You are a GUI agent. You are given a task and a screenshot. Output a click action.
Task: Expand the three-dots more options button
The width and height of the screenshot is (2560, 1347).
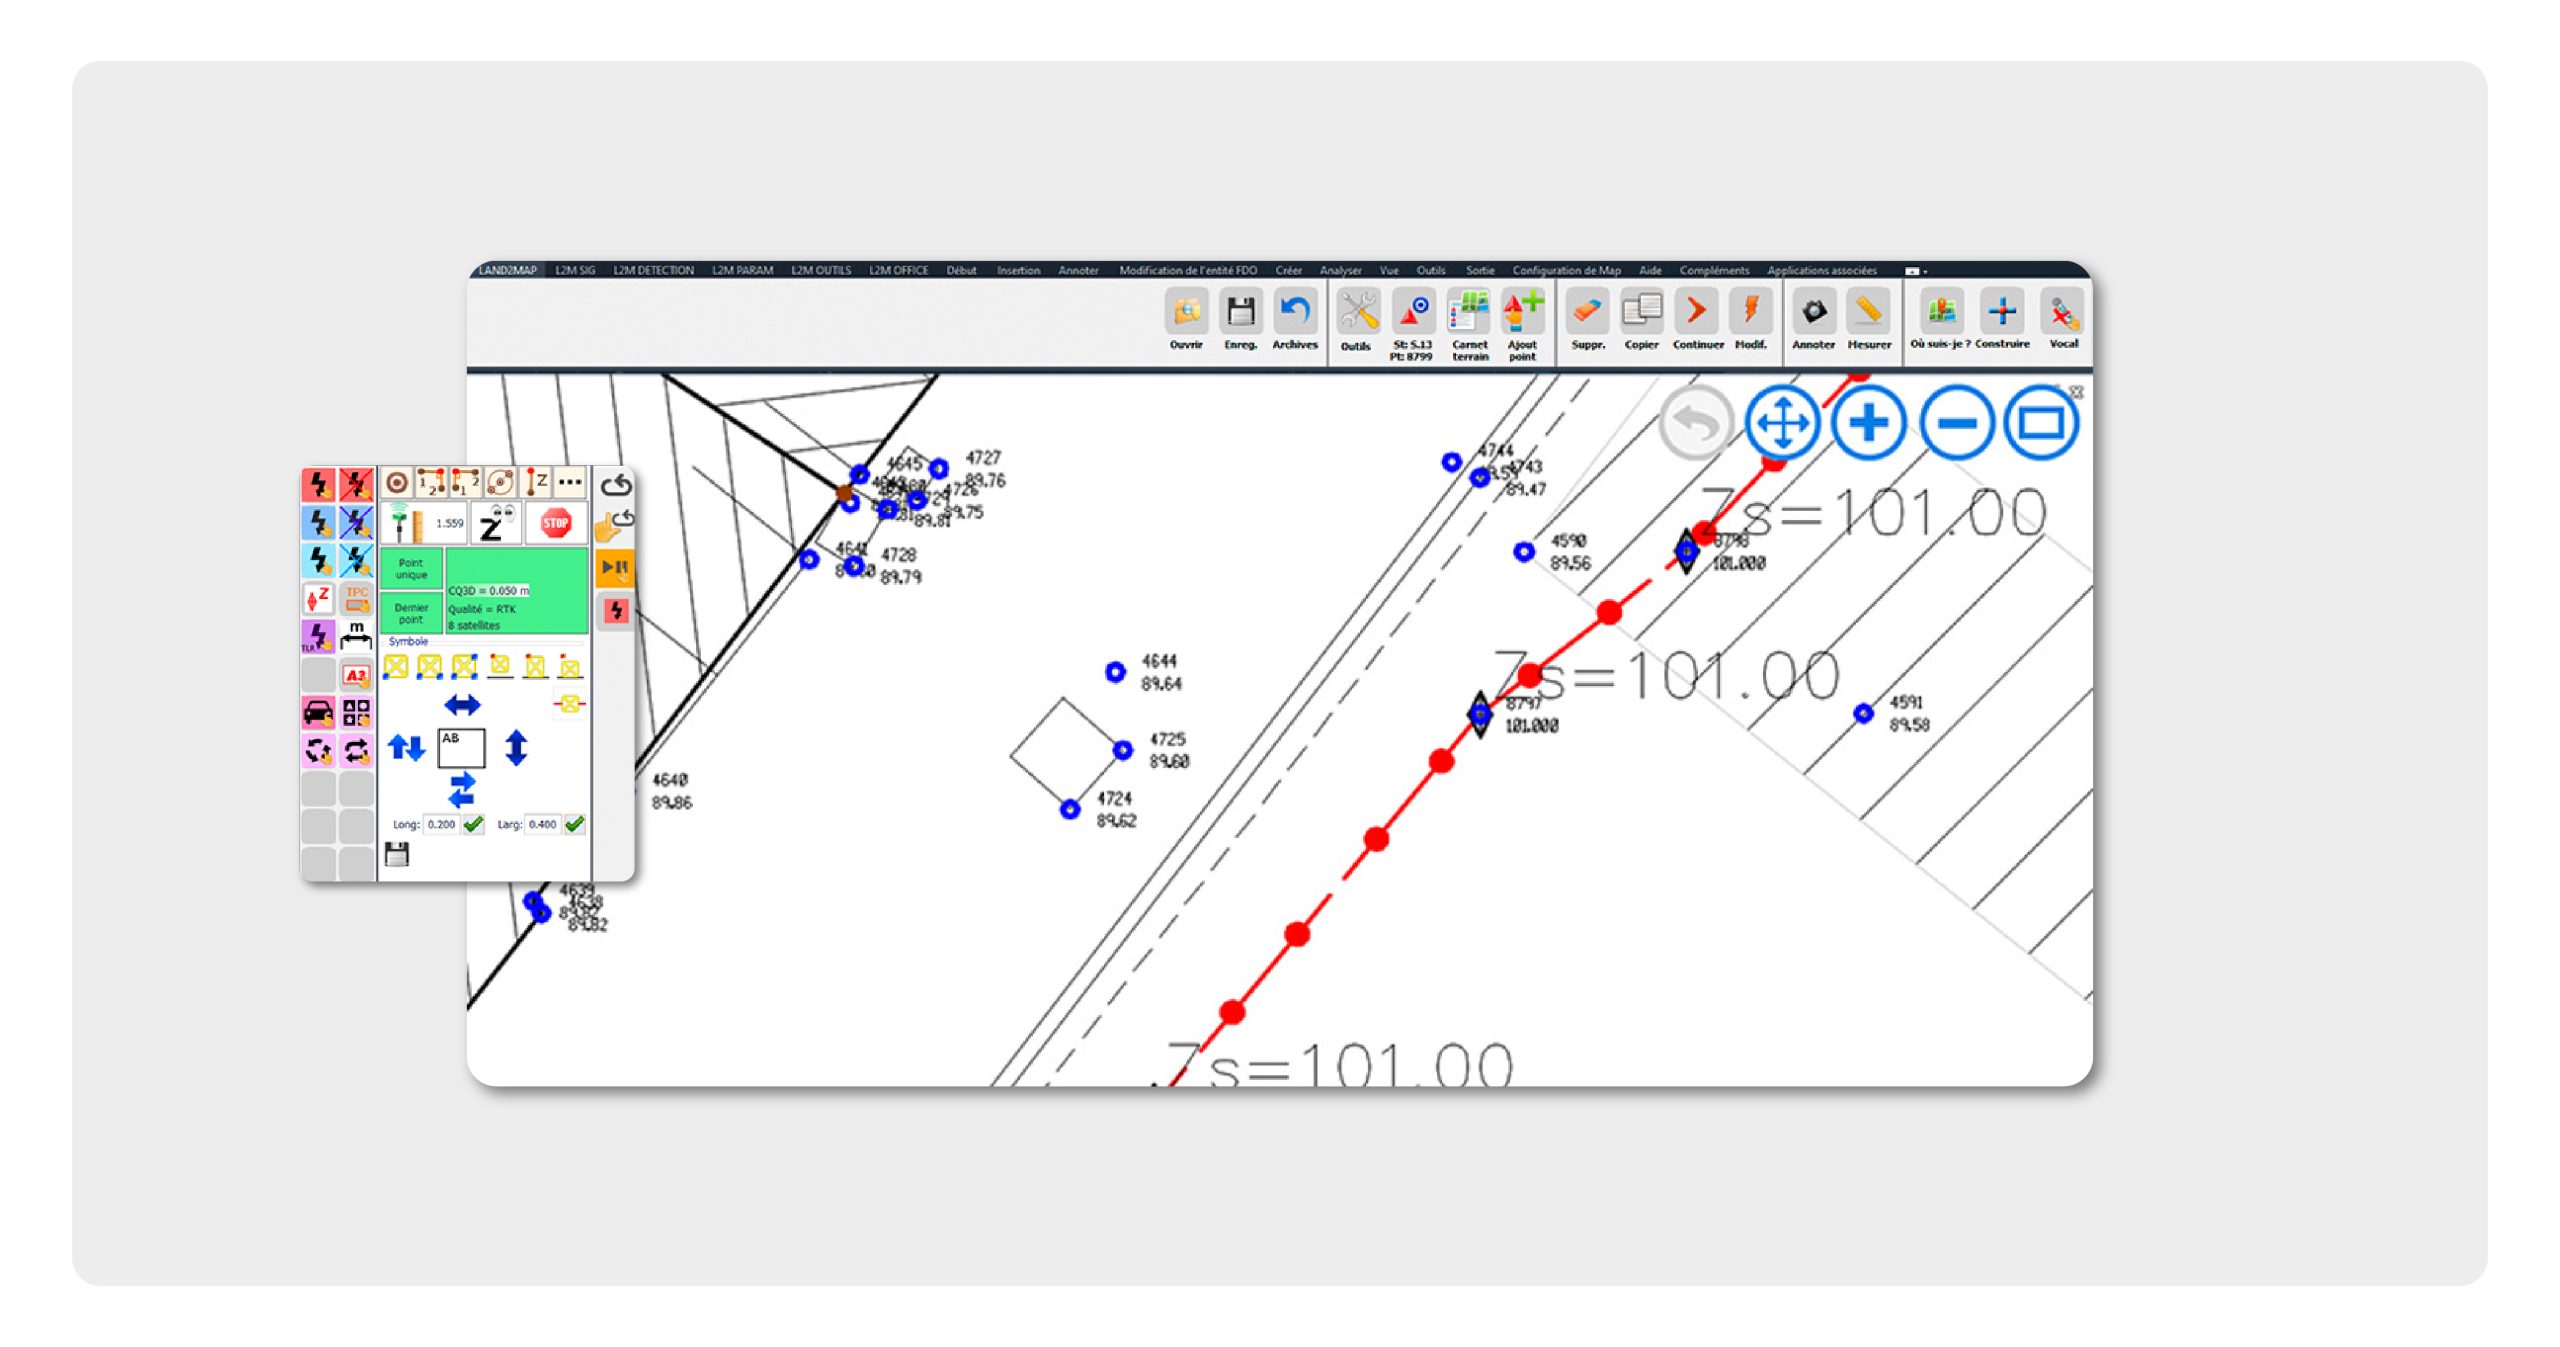click(x=570, y=482)
